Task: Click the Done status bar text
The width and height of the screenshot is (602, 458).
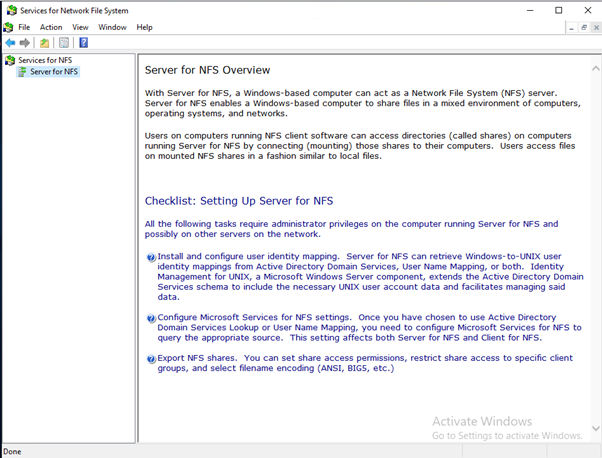Action: pos(12,451)
